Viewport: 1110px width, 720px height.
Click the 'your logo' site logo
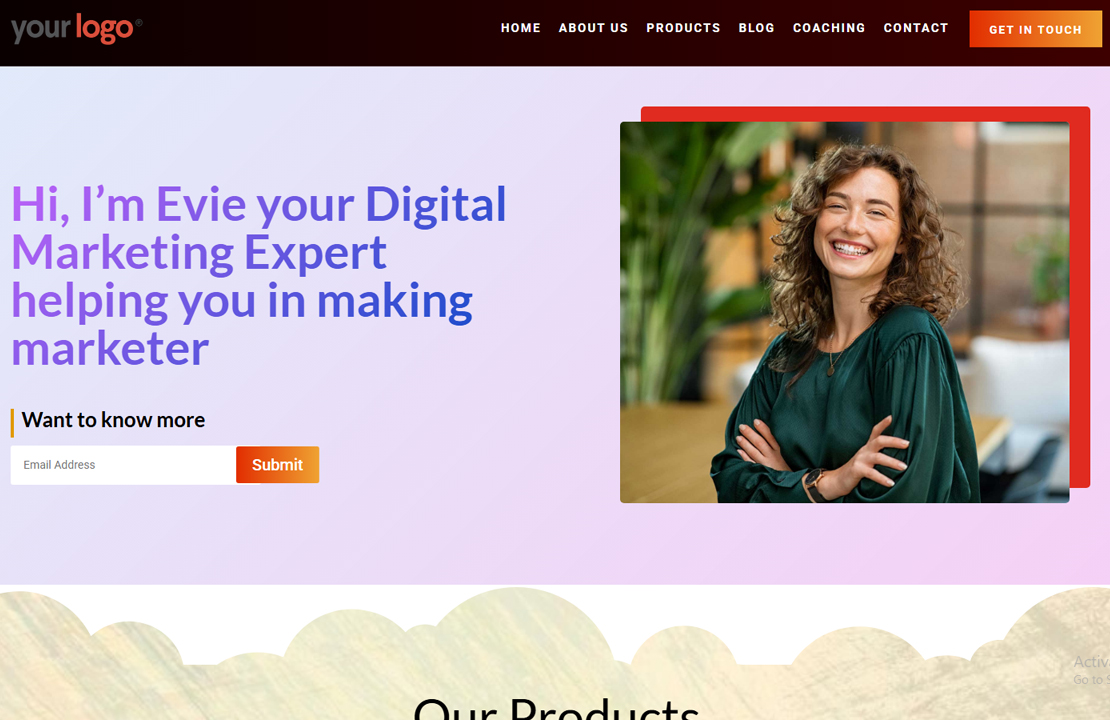72,29
